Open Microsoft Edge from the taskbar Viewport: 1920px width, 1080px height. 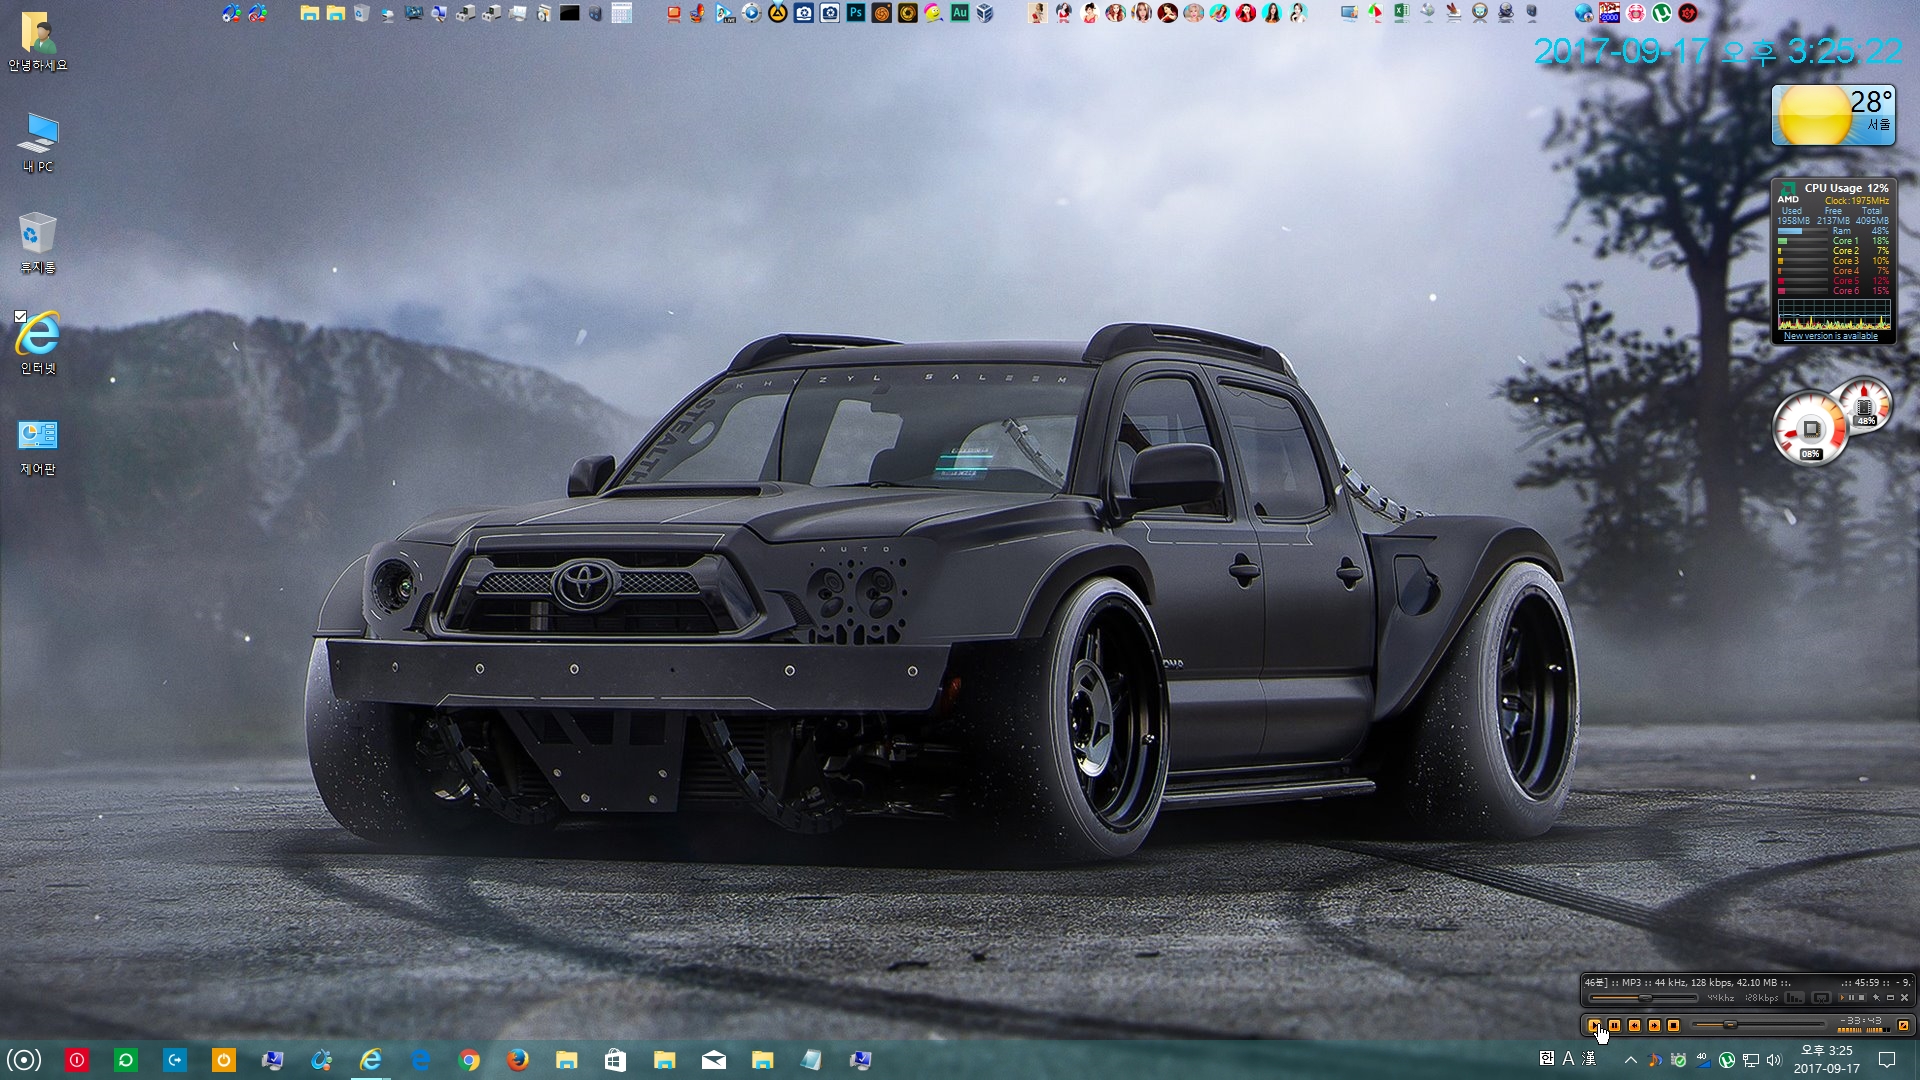(x=420, y=1060)
